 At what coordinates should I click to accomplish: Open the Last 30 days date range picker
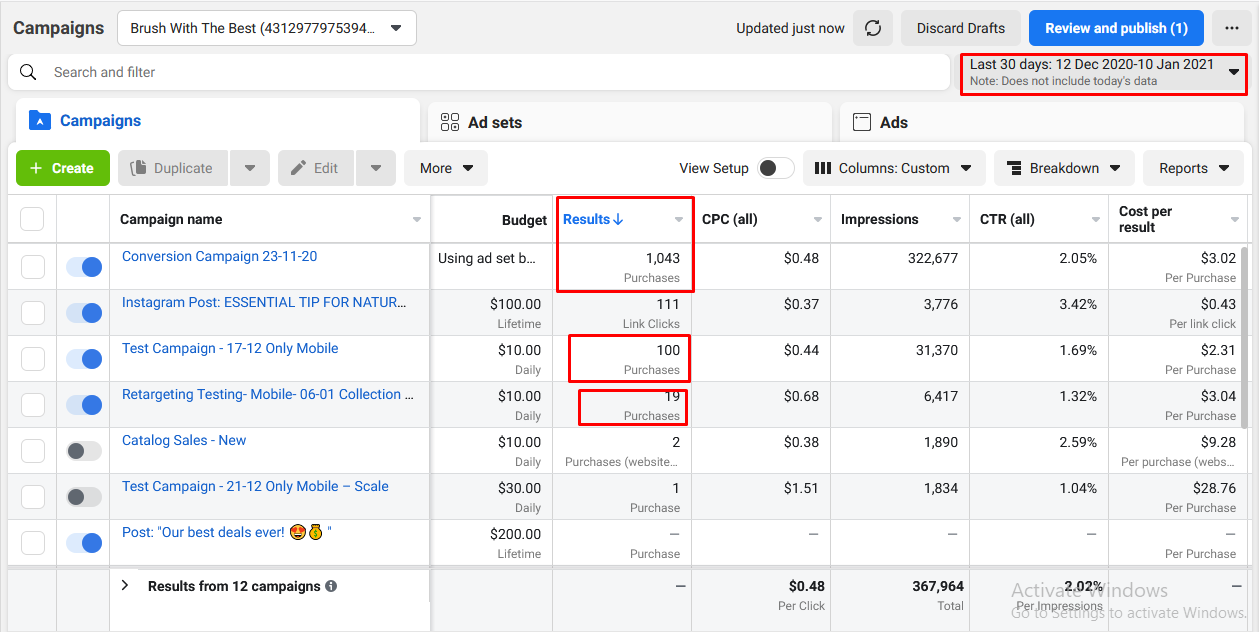[1103, 72]
